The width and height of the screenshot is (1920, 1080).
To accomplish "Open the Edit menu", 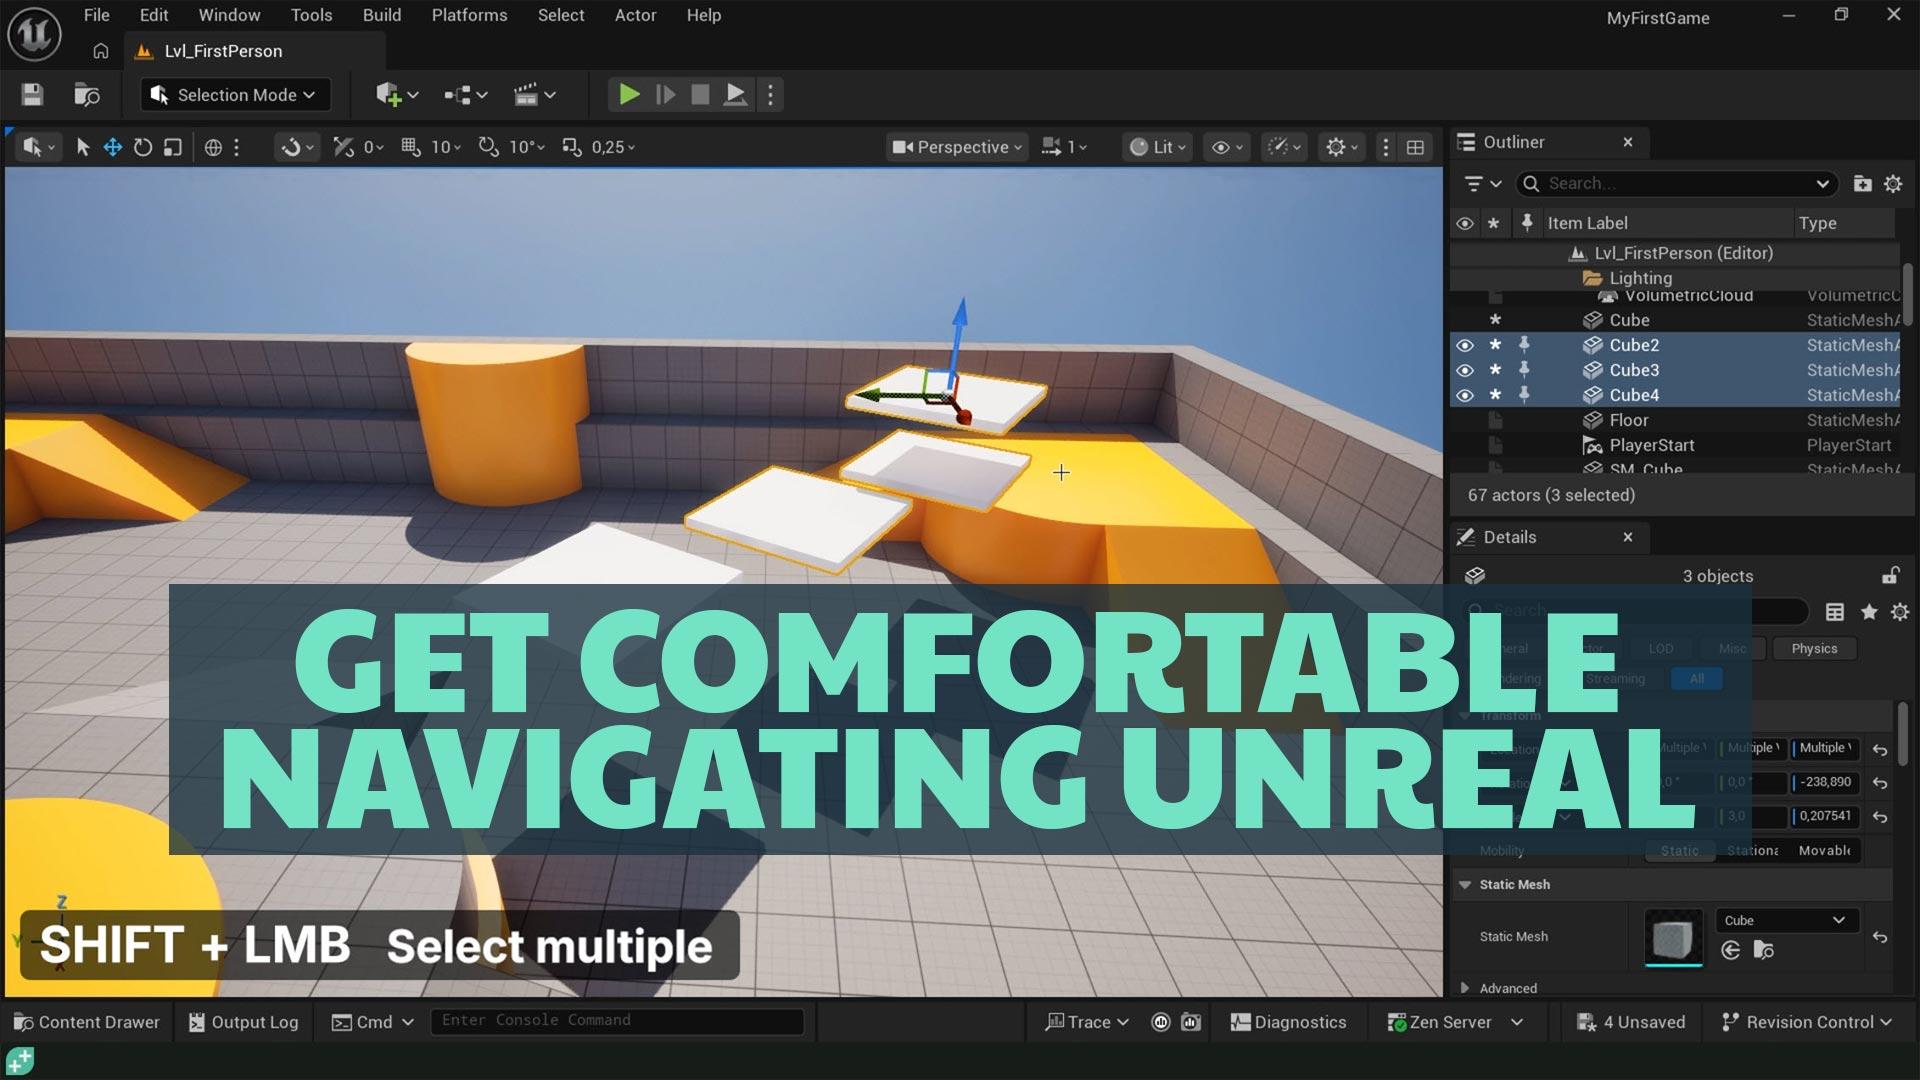I will click(154, 15).
